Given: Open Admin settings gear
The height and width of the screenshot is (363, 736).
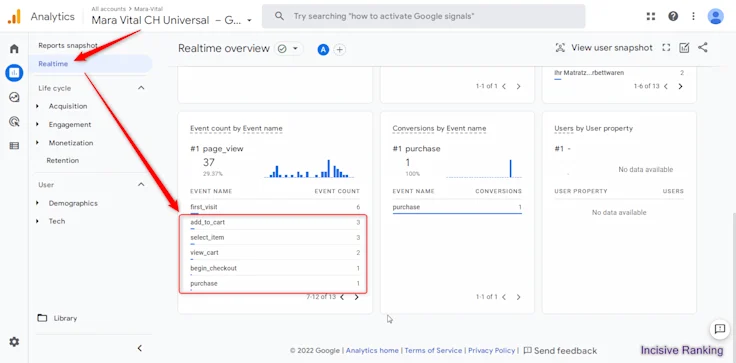Looking at the screenshot, I should pos(14,342).
